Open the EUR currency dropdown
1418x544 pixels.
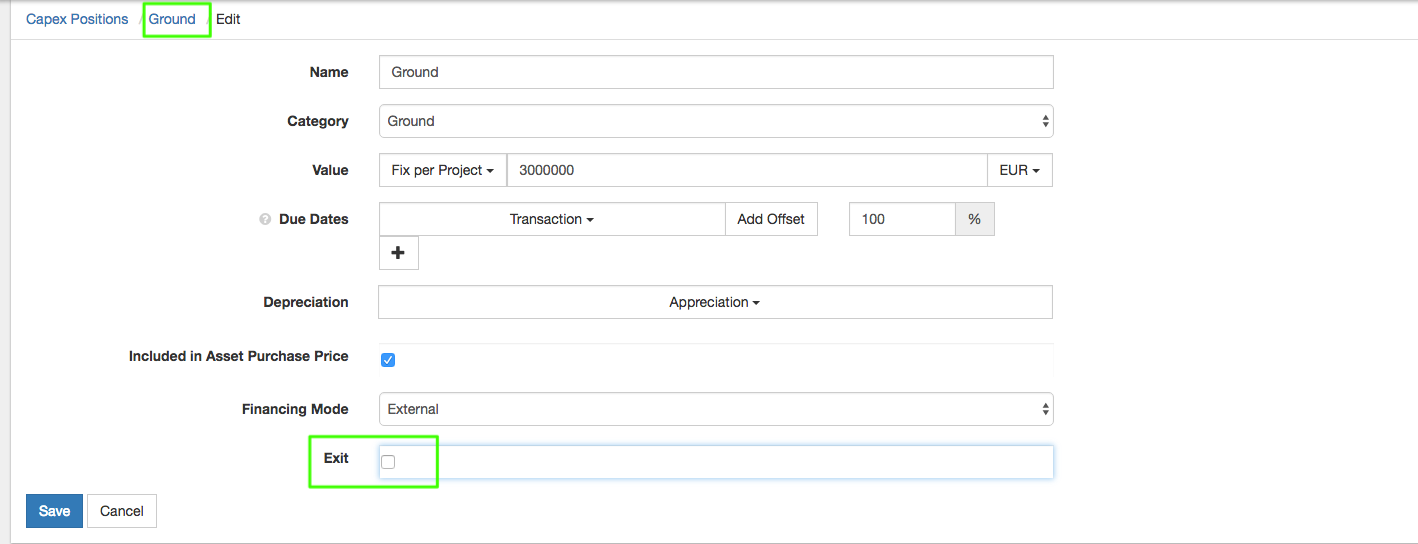pyautogui.click(x=1019, y=170)
